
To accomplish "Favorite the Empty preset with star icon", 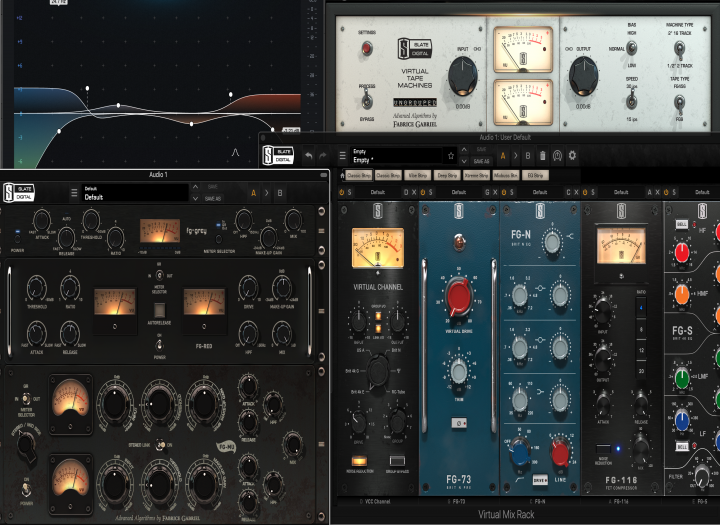I will click(451, 156).
